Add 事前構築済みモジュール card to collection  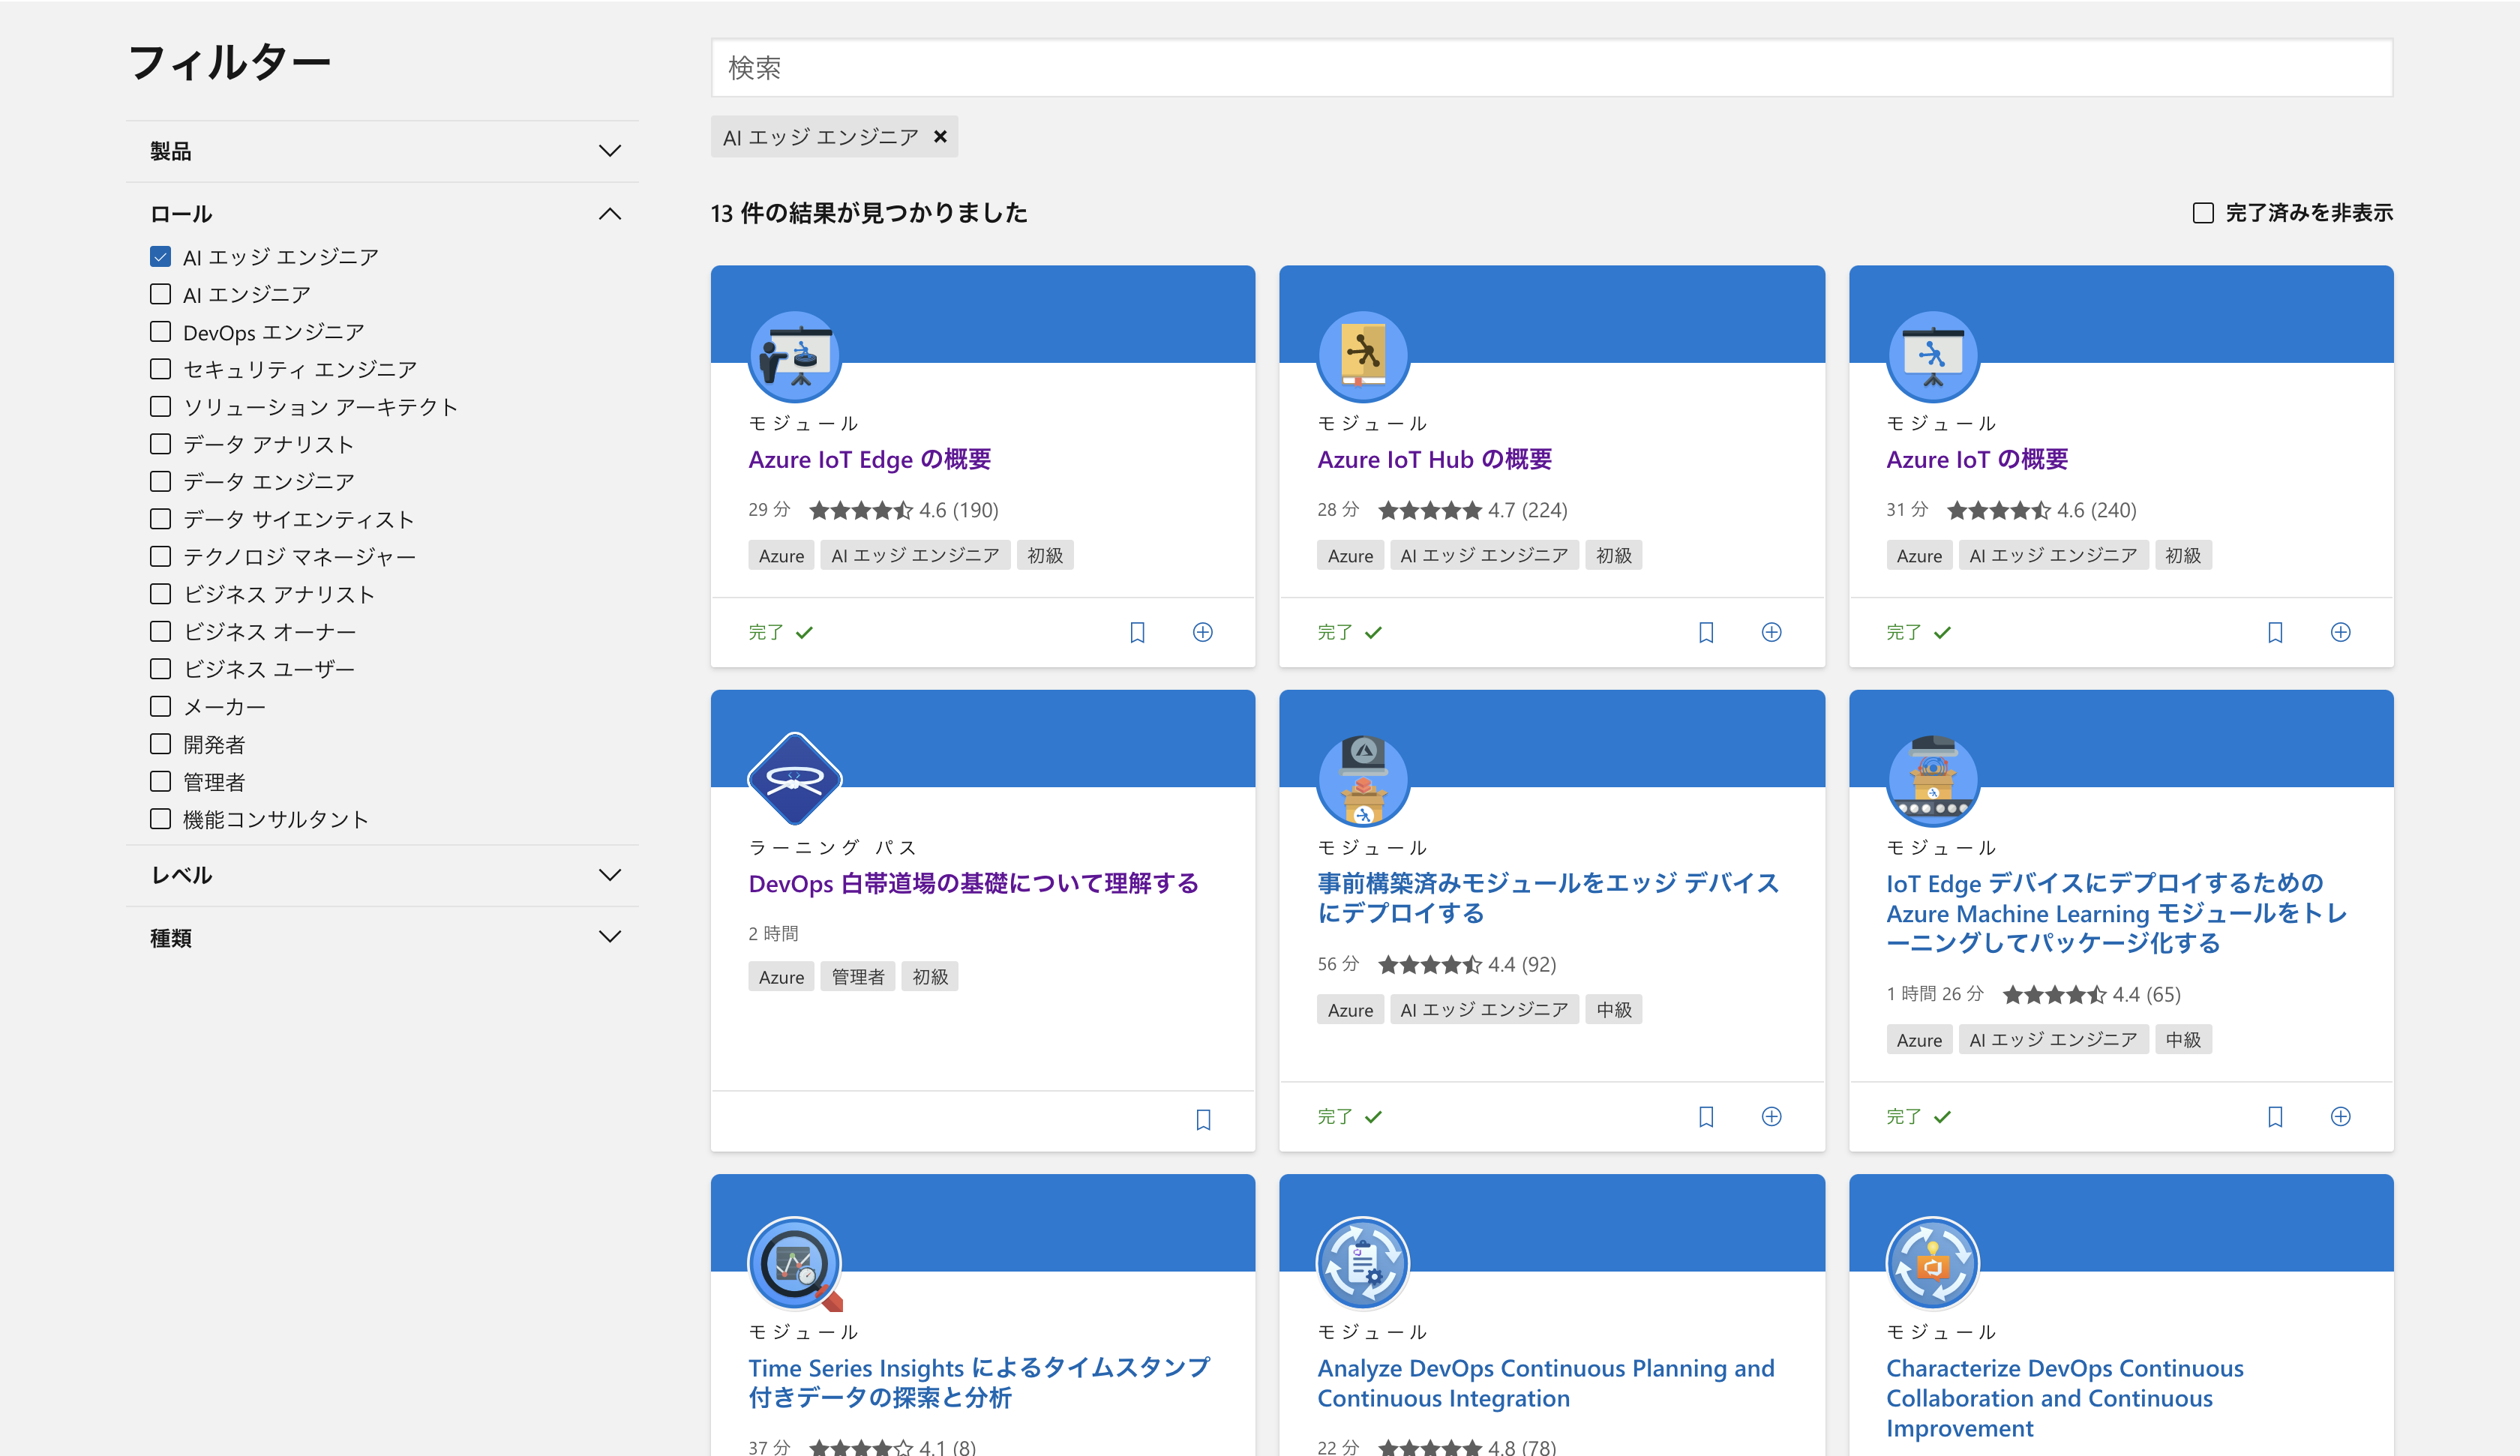pyautogui.click(x=1771, y=1116)
